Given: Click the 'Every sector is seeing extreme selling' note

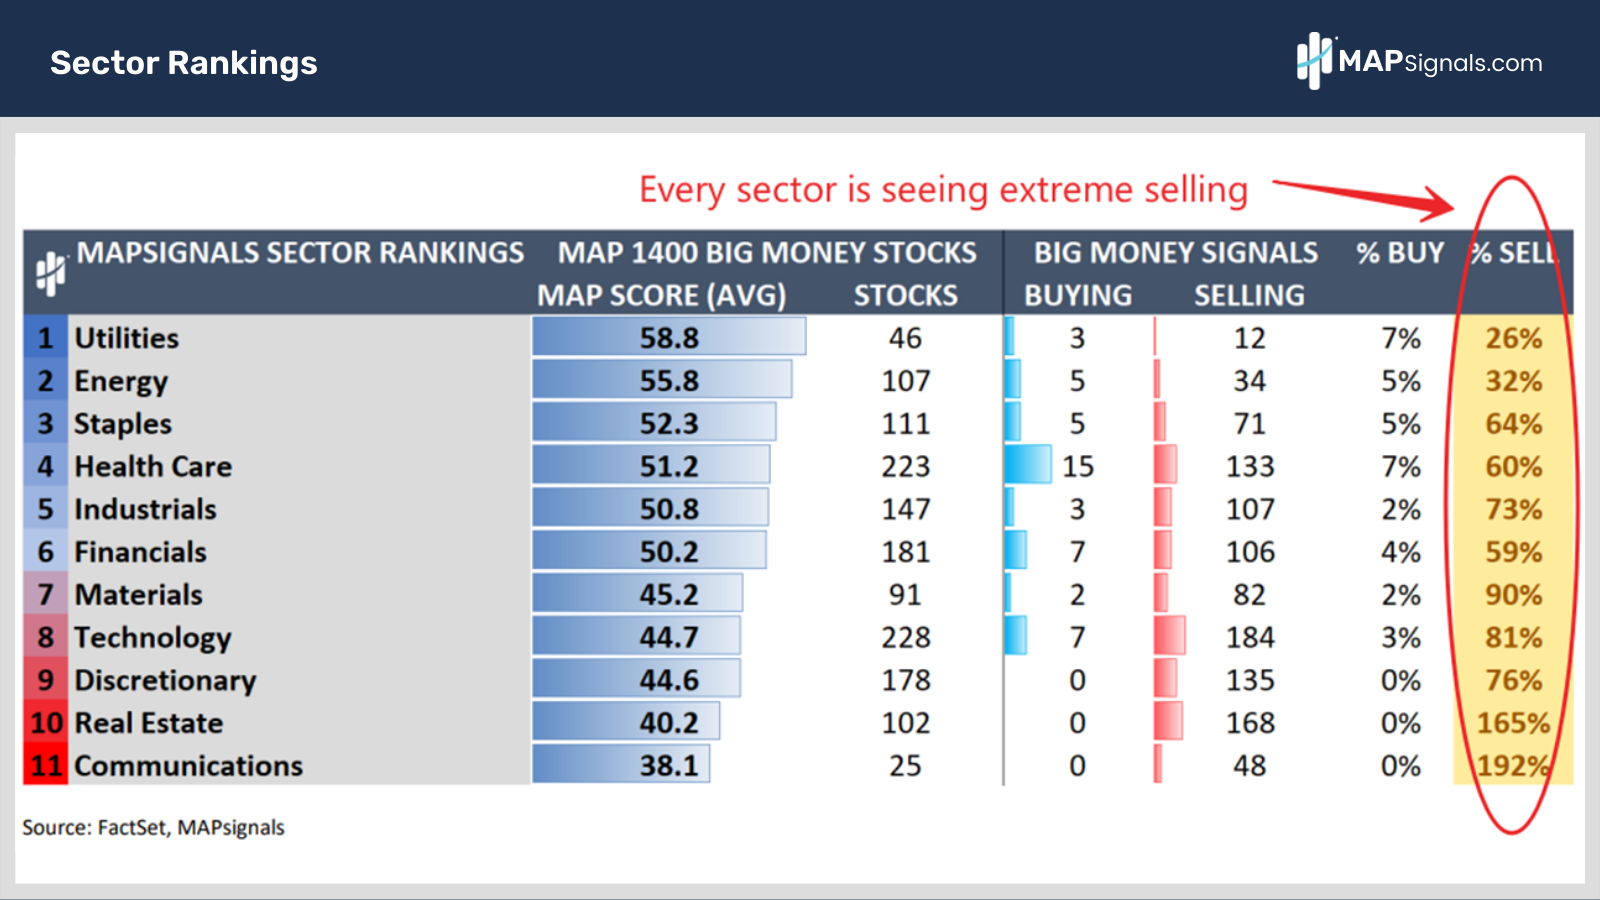Looking at the screenshot, I should point(943,190).
